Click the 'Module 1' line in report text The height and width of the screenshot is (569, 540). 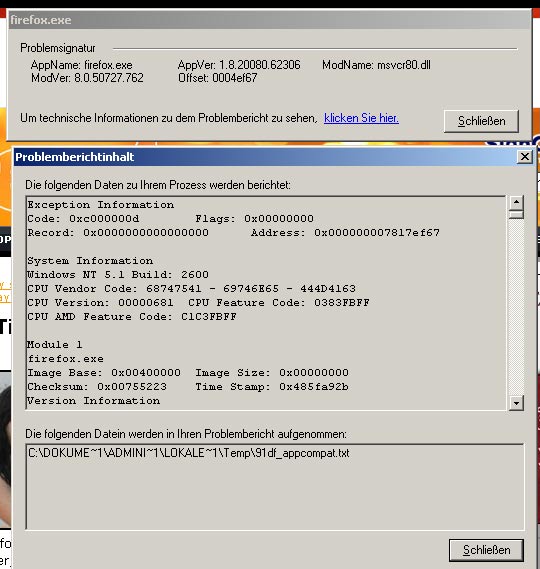coord(55,345)
